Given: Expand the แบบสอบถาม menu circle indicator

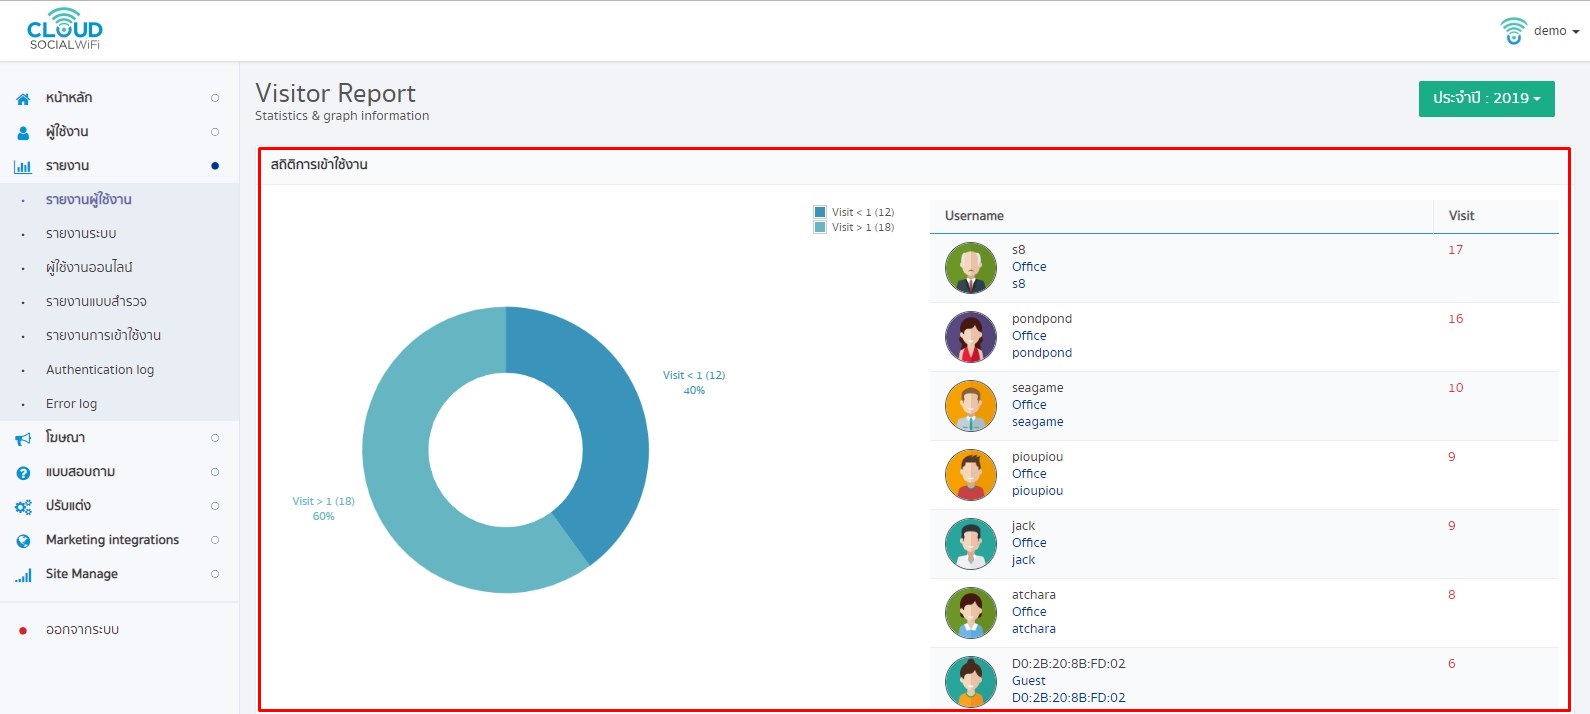Looking at the screenshot, I should click(215, 472).
